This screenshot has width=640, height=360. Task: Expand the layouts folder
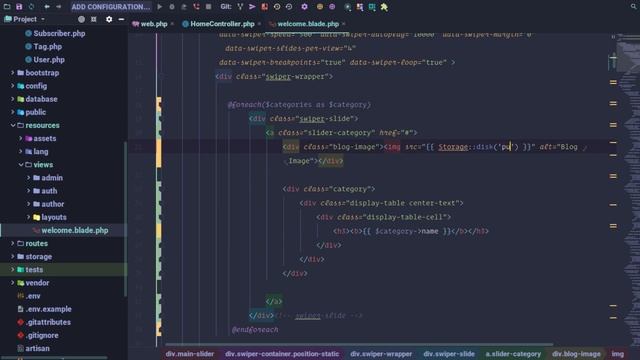click(29, 217)
